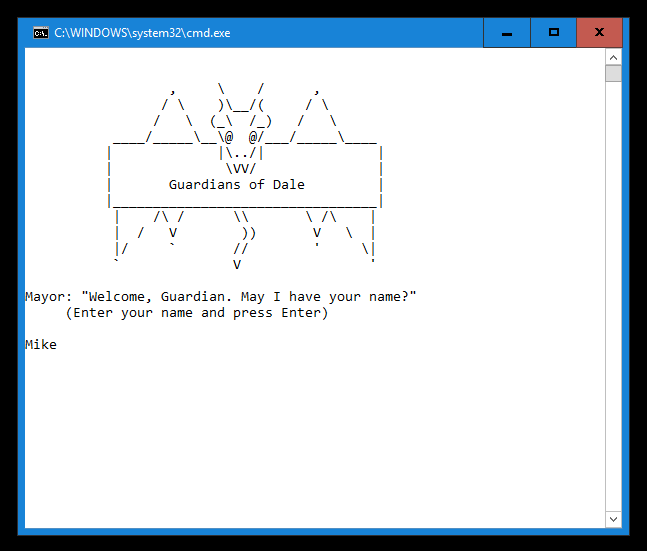The image size is (647, 551).
Task: Click the title text C:\WINDOWS\system32\cmd.exe
Action: tap(142, 33)
